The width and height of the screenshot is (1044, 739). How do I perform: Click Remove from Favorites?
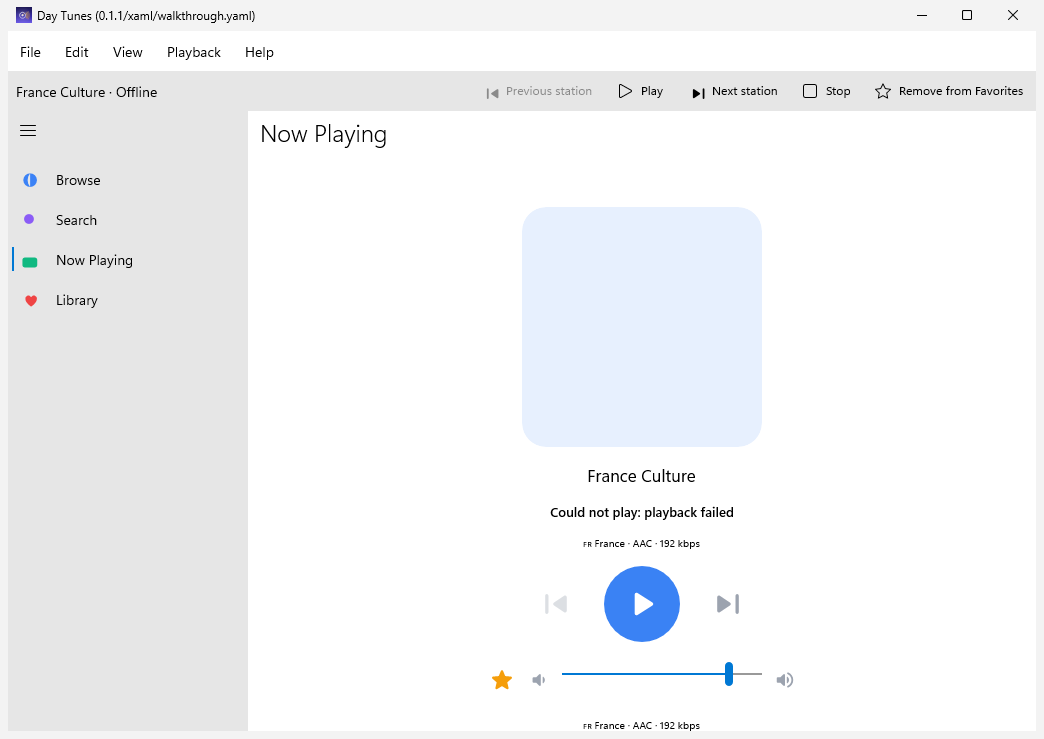pos(949,91)
